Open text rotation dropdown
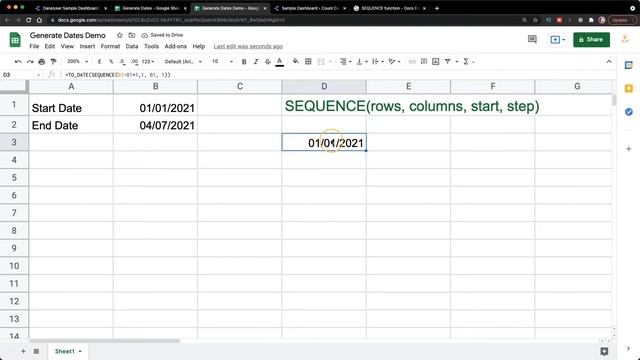Image resolution: width=640 pixels, height=360 pixels. pyautogui.click(x=394, y=62)
